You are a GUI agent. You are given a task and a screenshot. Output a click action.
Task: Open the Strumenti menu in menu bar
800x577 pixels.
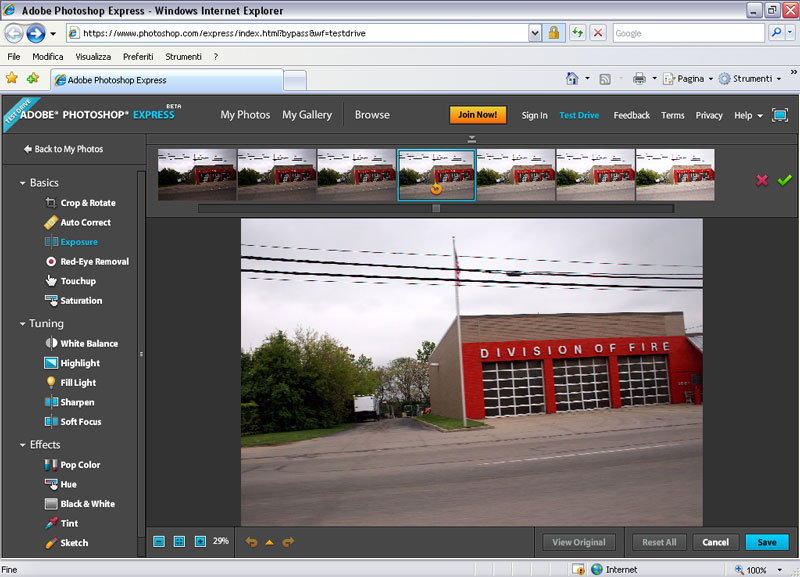pos(183,57)
